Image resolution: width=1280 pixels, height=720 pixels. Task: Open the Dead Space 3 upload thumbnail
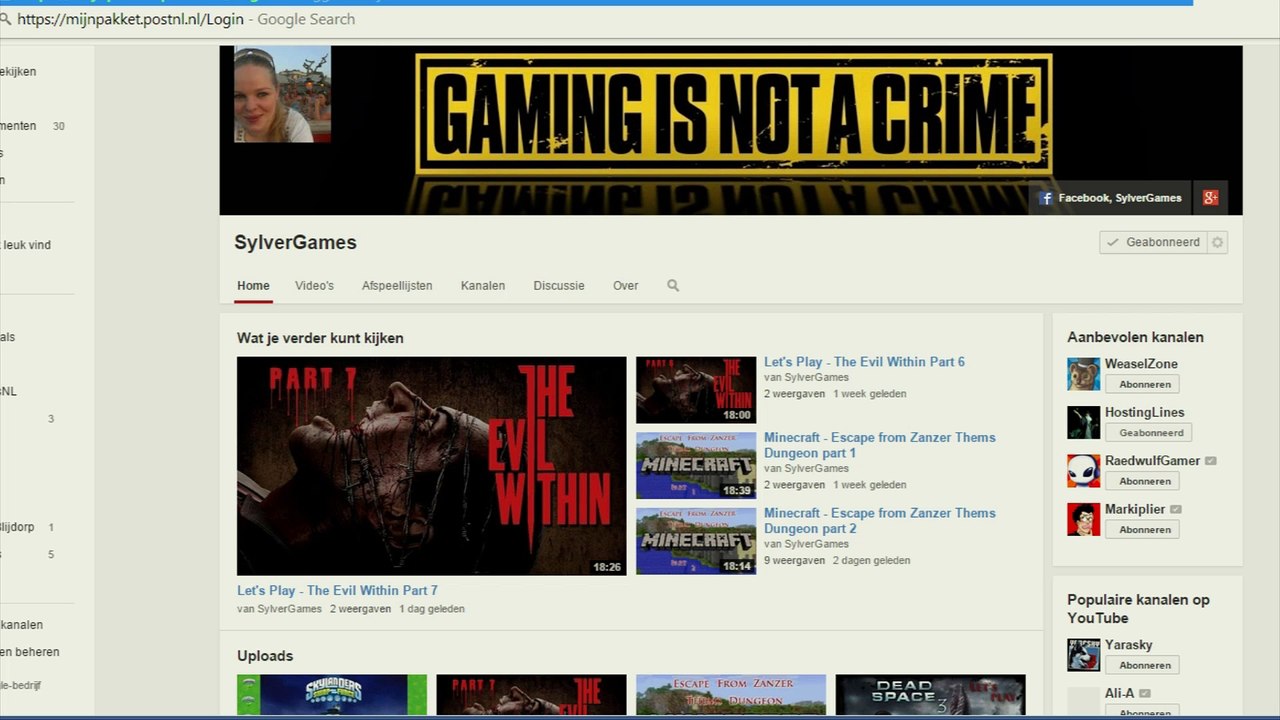coord(931,695)
